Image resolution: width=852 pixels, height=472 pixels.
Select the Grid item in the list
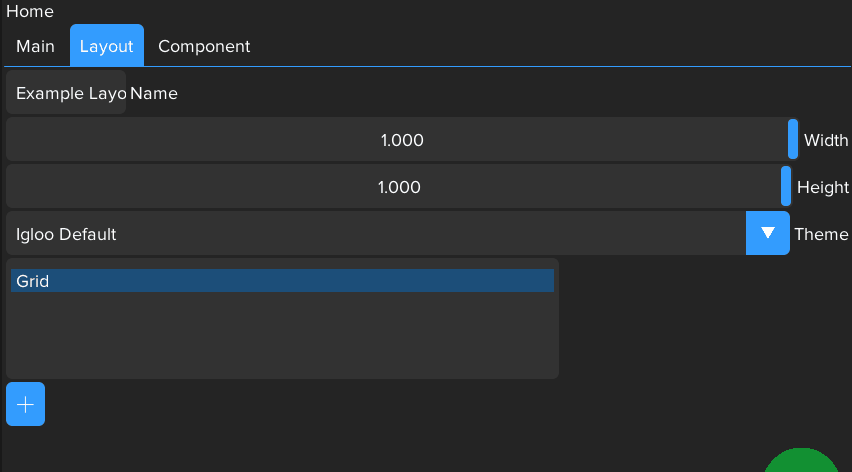[x=282, y=281]
